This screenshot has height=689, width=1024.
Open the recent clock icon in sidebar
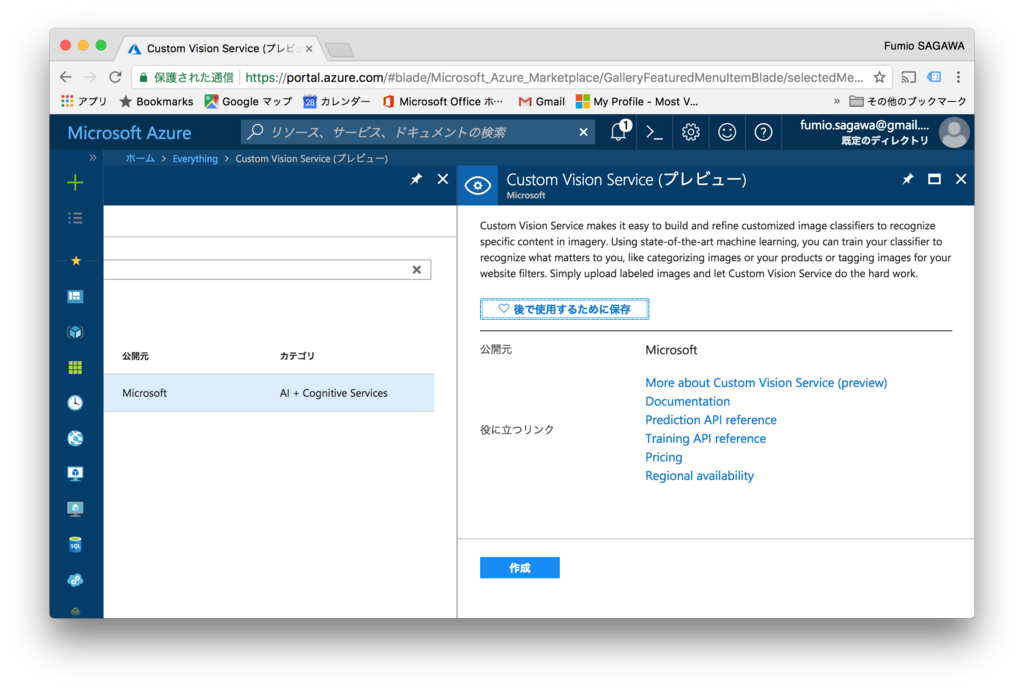pos(75,402)
